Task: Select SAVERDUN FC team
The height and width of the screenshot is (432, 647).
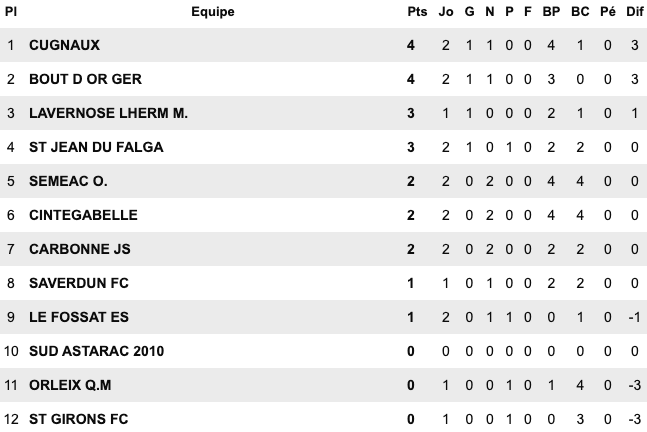Action: point(79,284)
